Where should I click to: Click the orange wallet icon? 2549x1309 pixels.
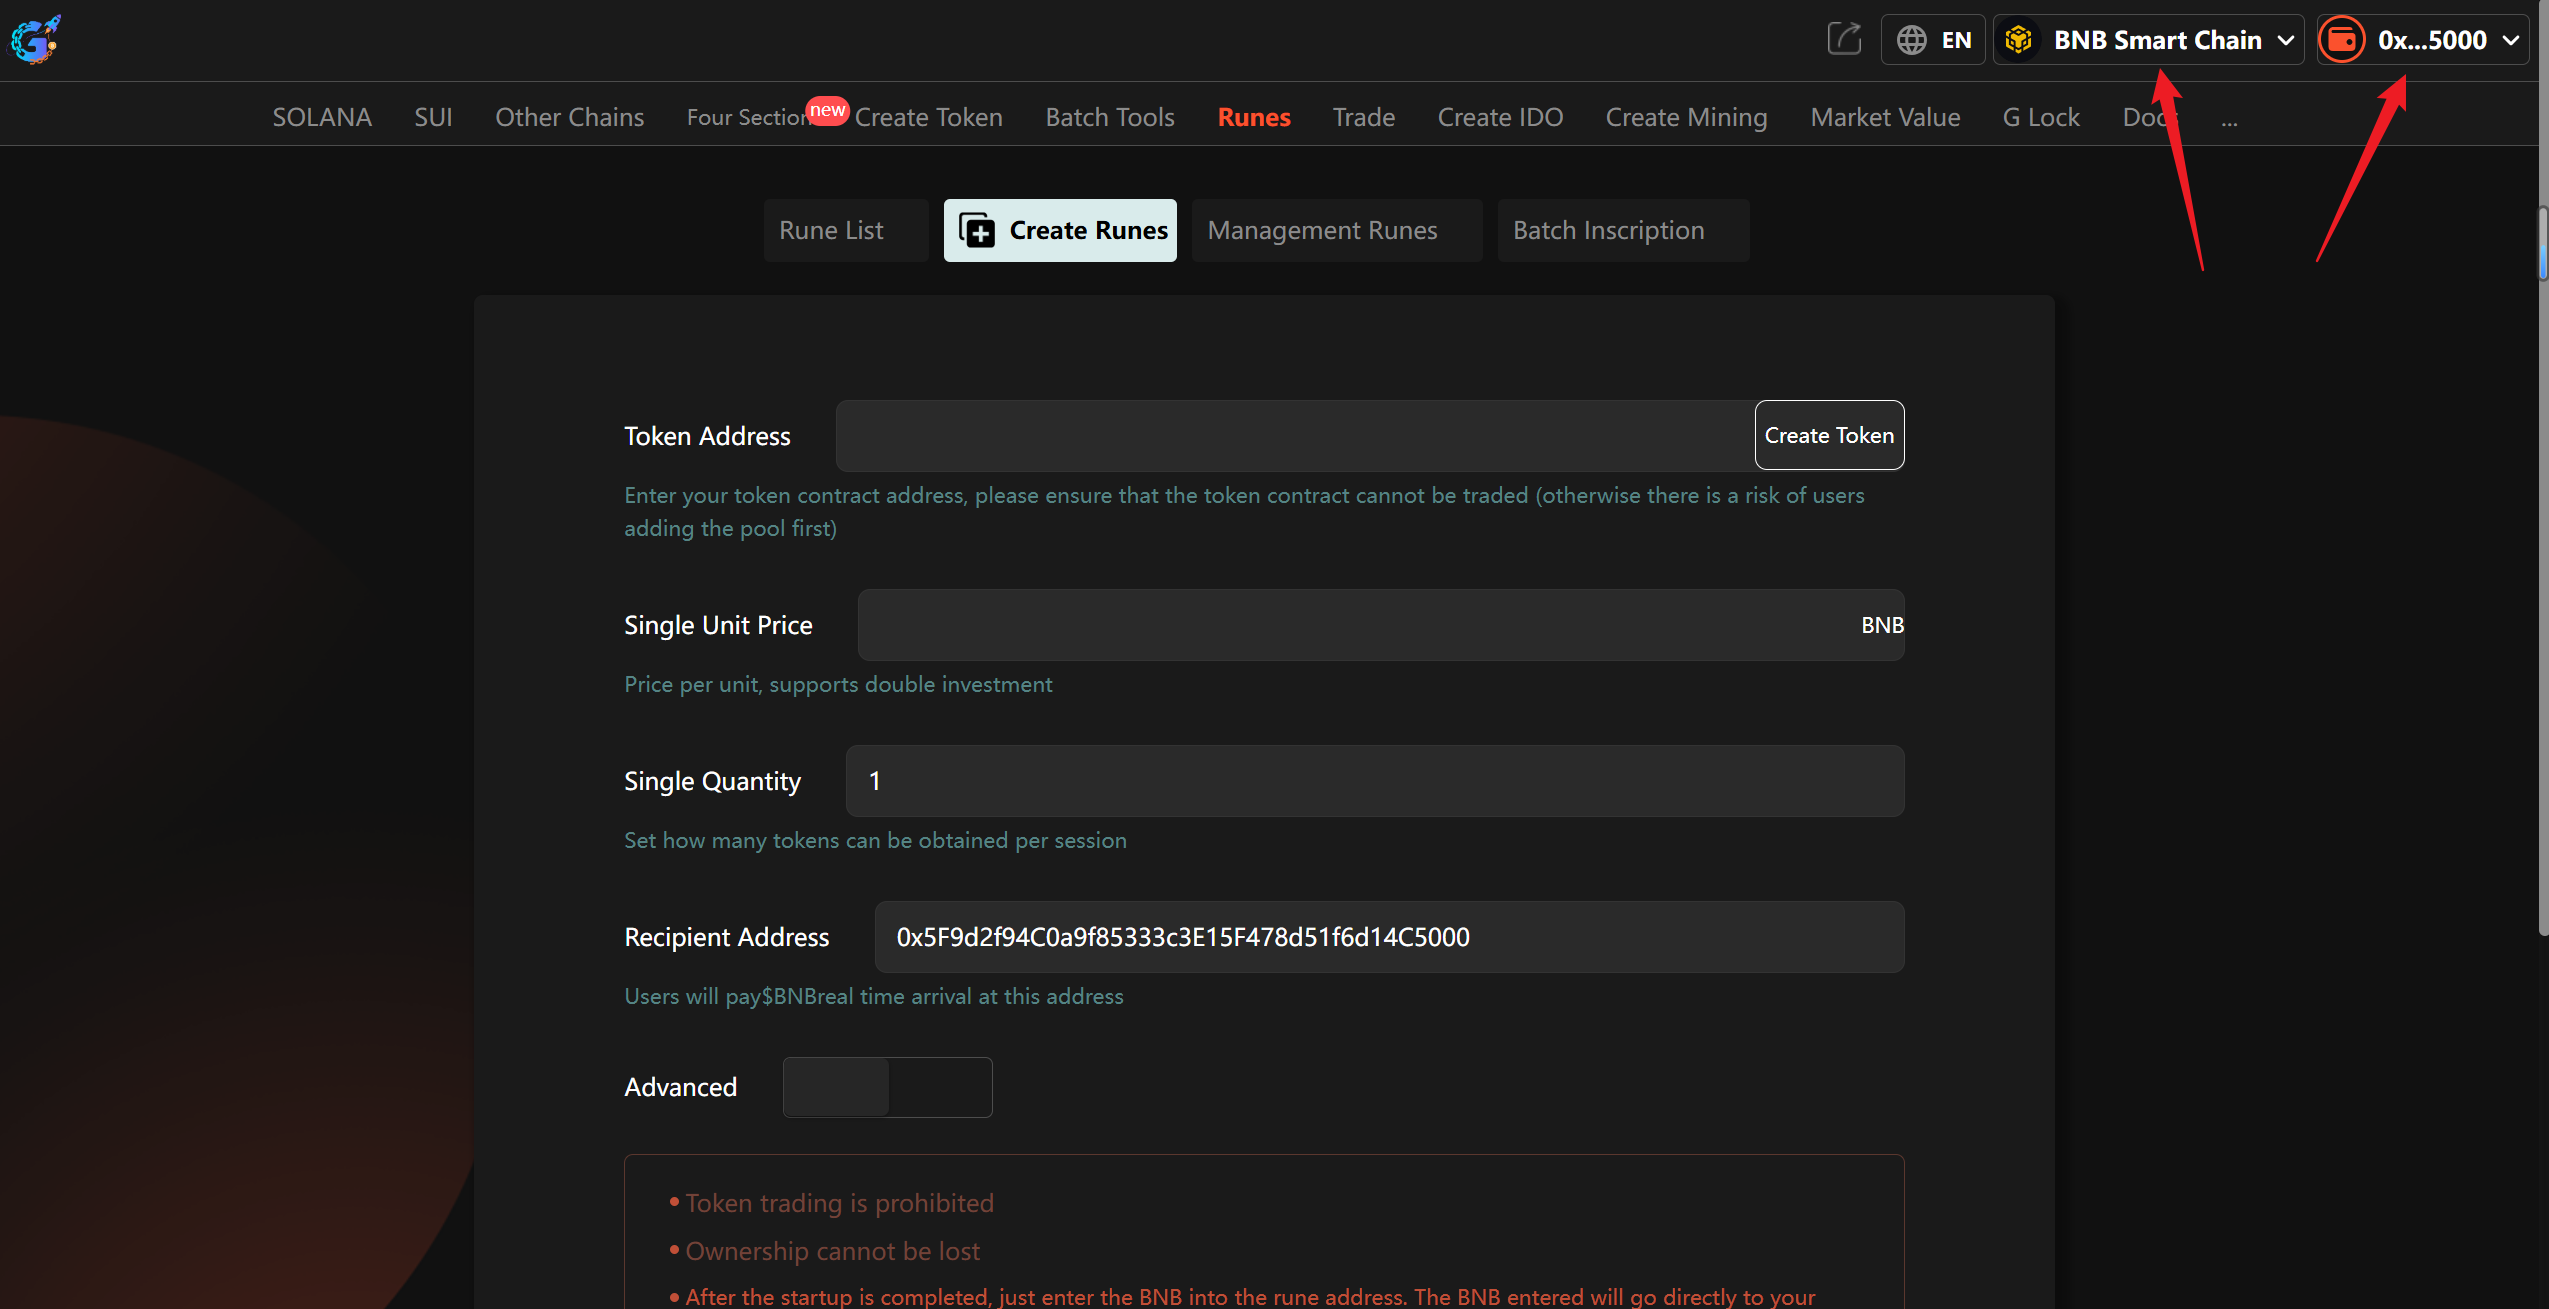click(x=2341, y=40)
